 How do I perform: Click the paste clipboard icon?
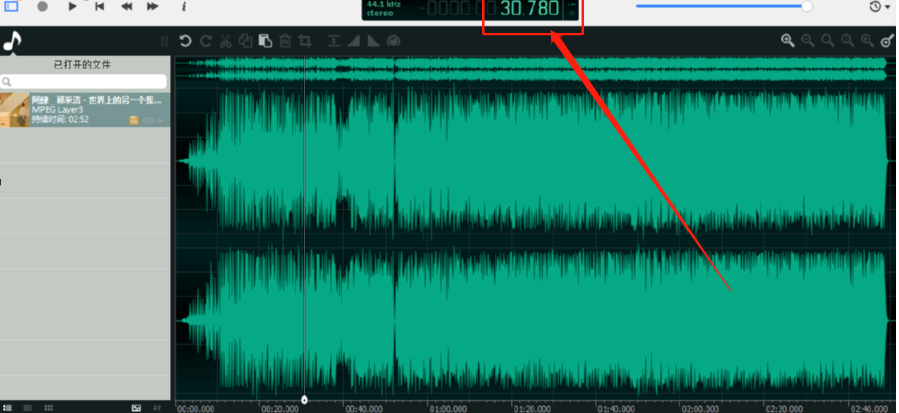pos(265,41)
